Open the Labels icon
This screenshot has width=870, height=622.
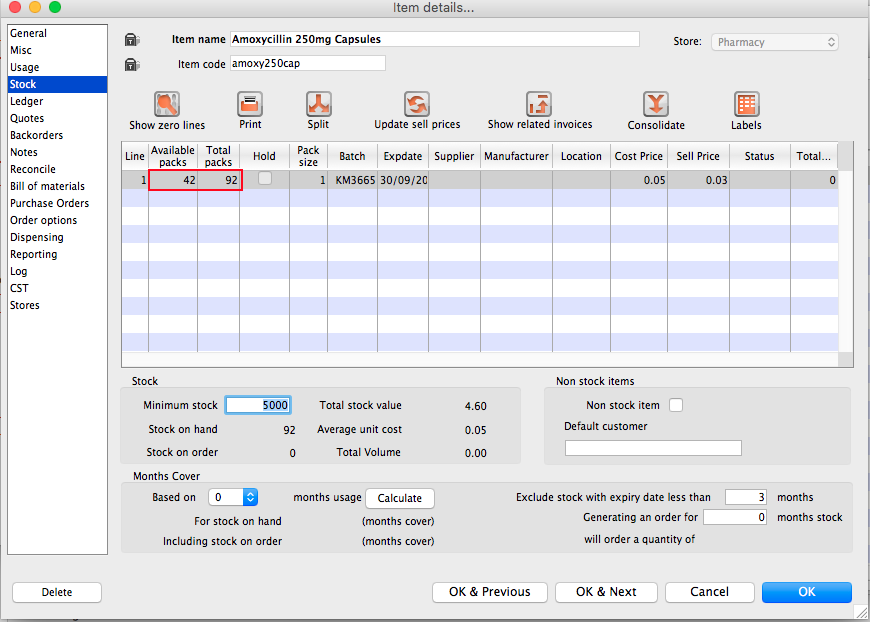tap(746, 104)
